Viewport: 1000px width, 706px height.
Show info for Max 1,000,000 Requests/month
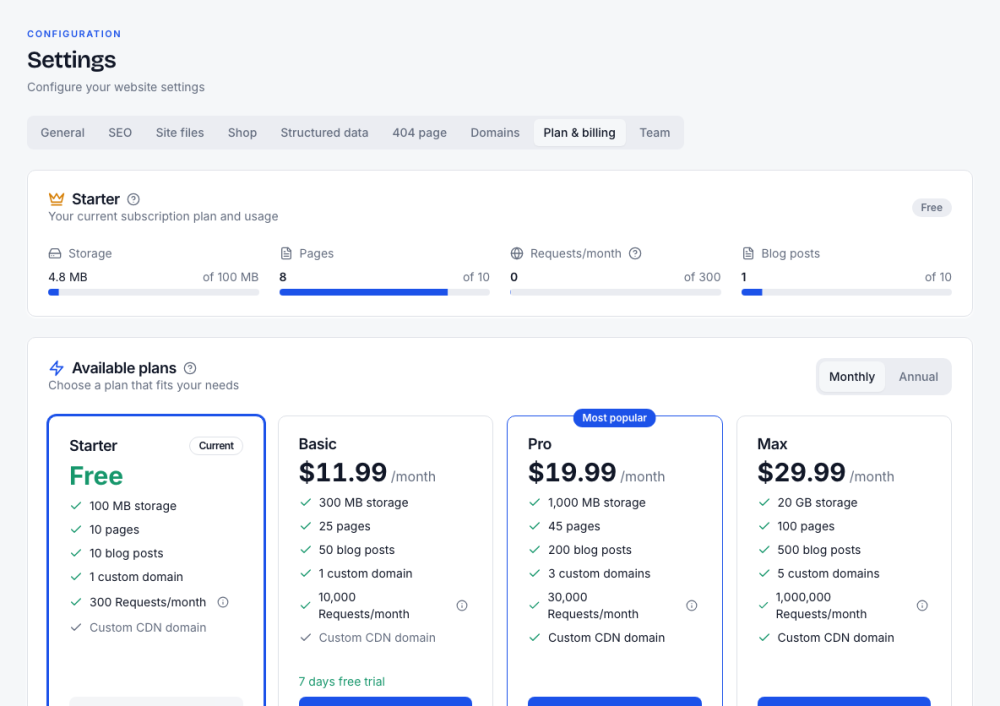tap(922, 605)
